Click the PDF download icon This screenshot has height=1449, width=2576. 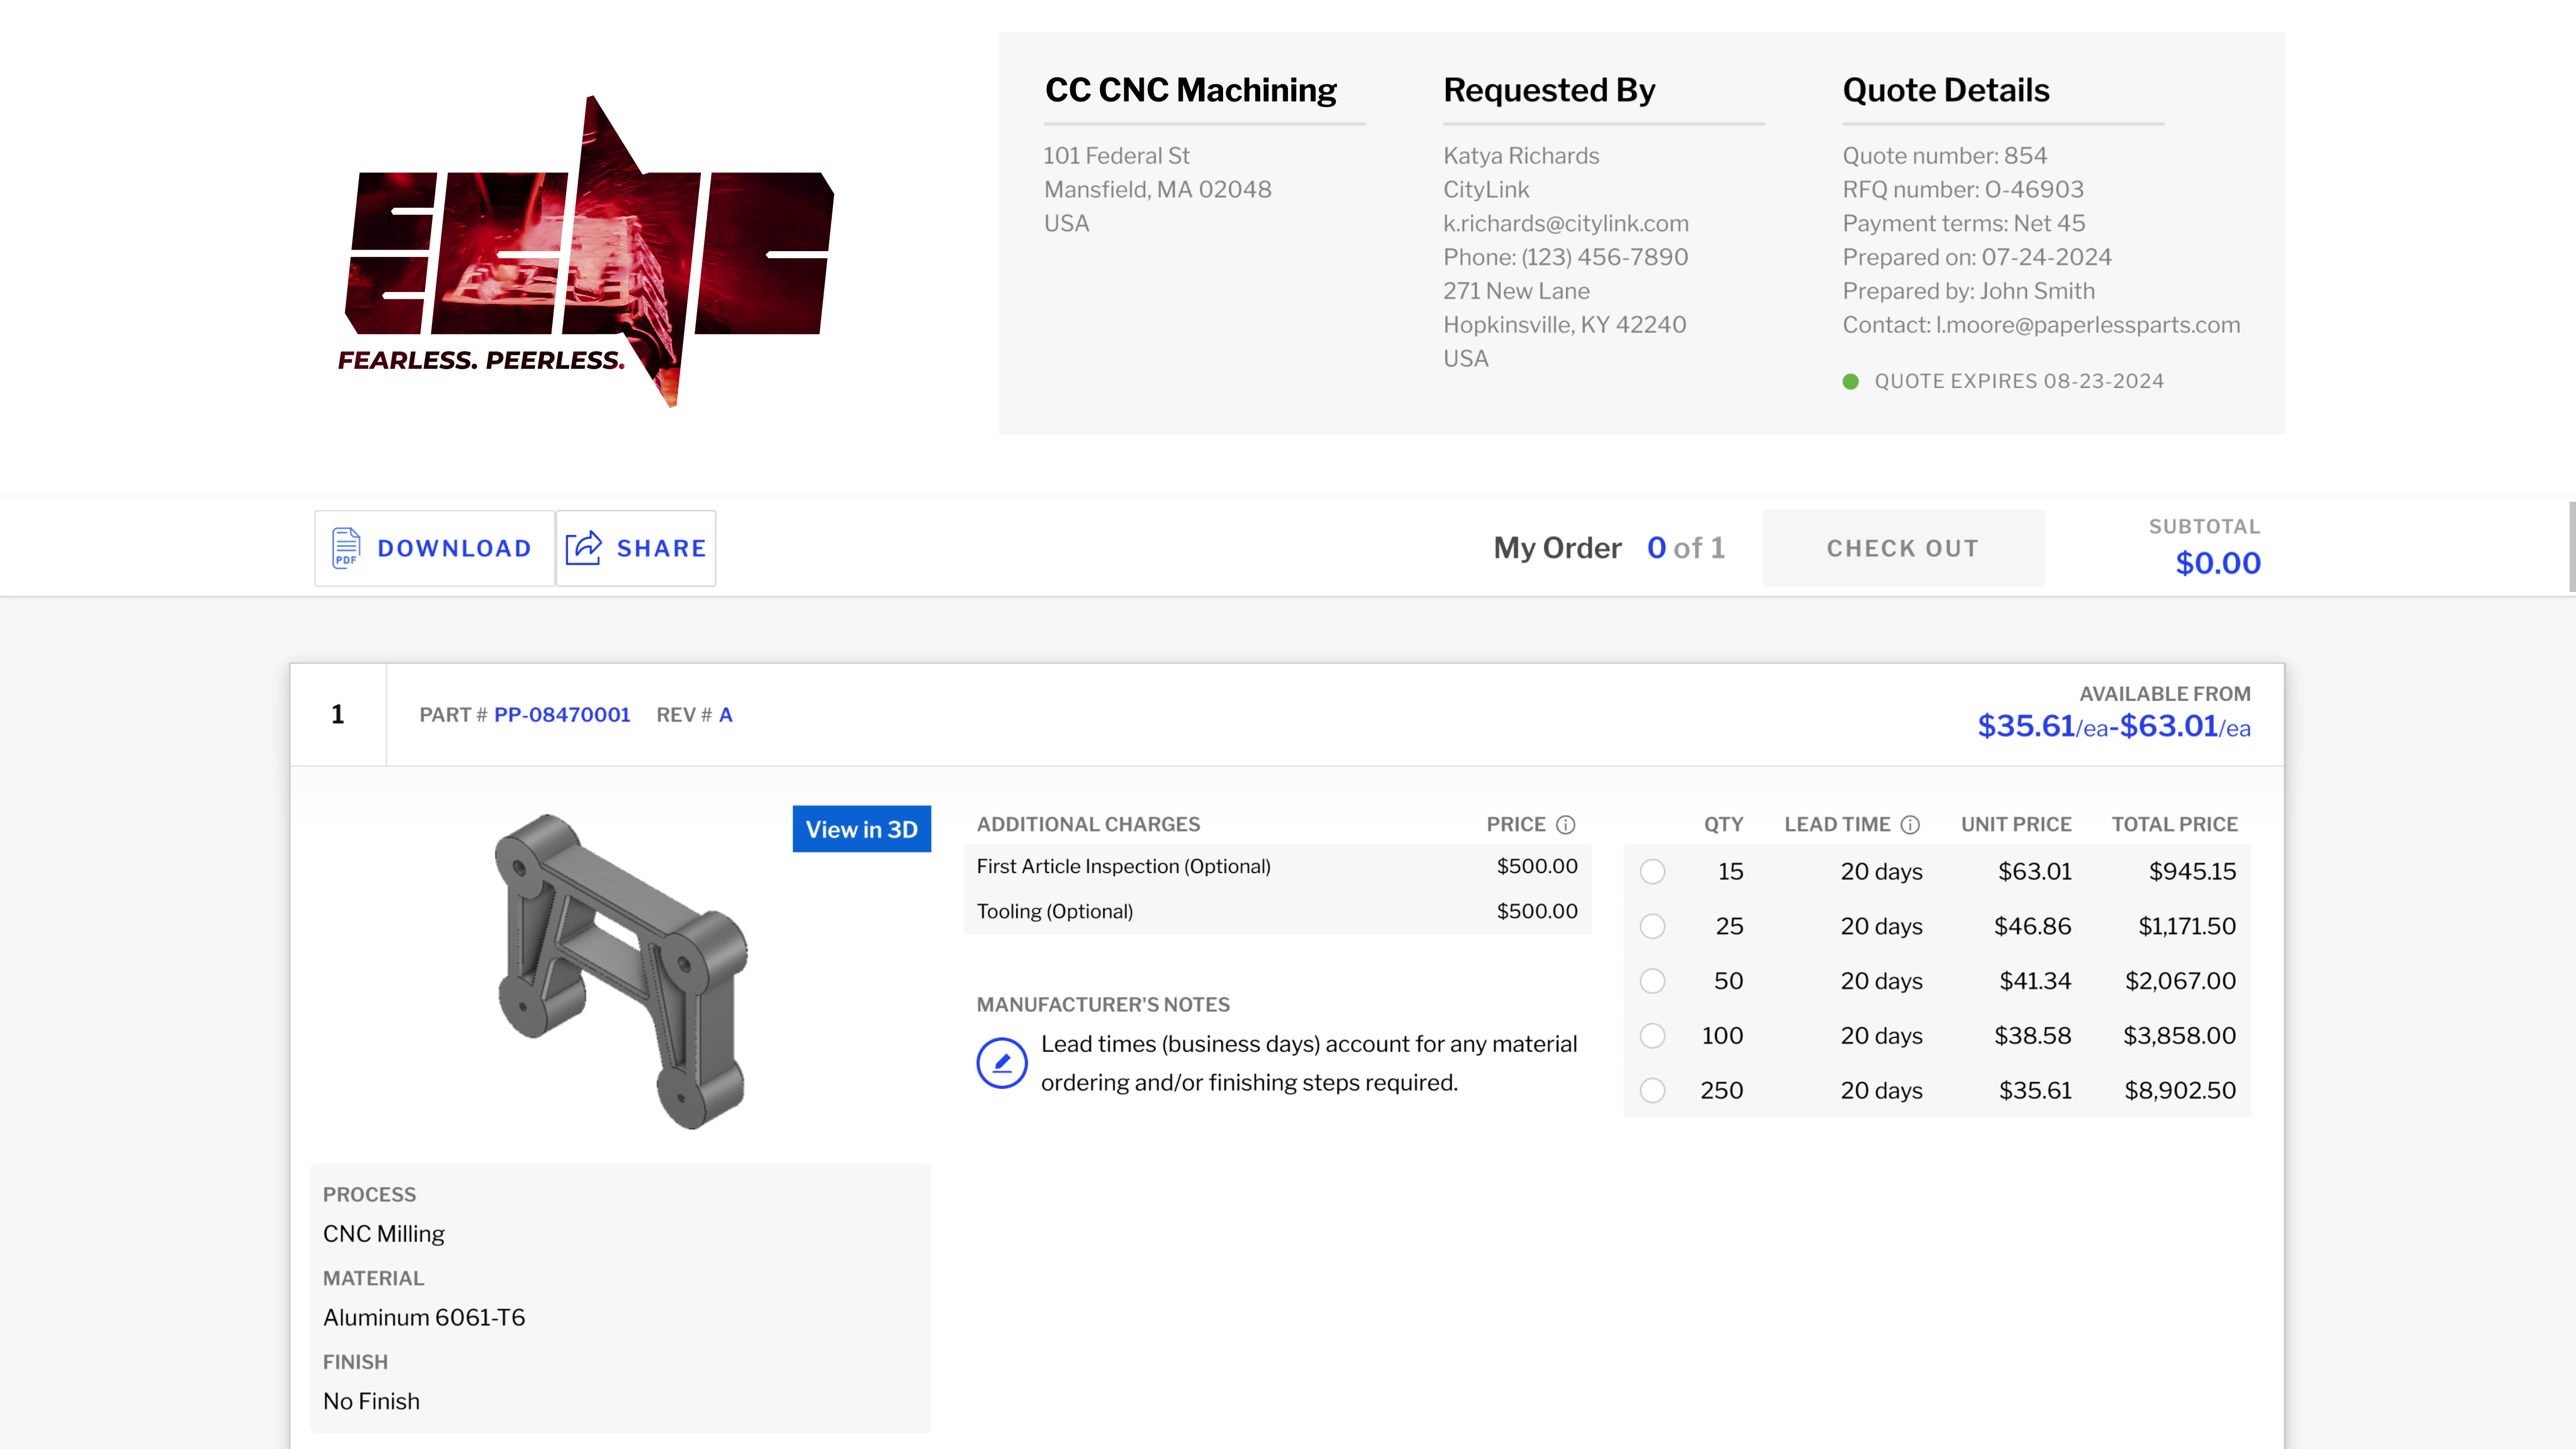point(346,548)
